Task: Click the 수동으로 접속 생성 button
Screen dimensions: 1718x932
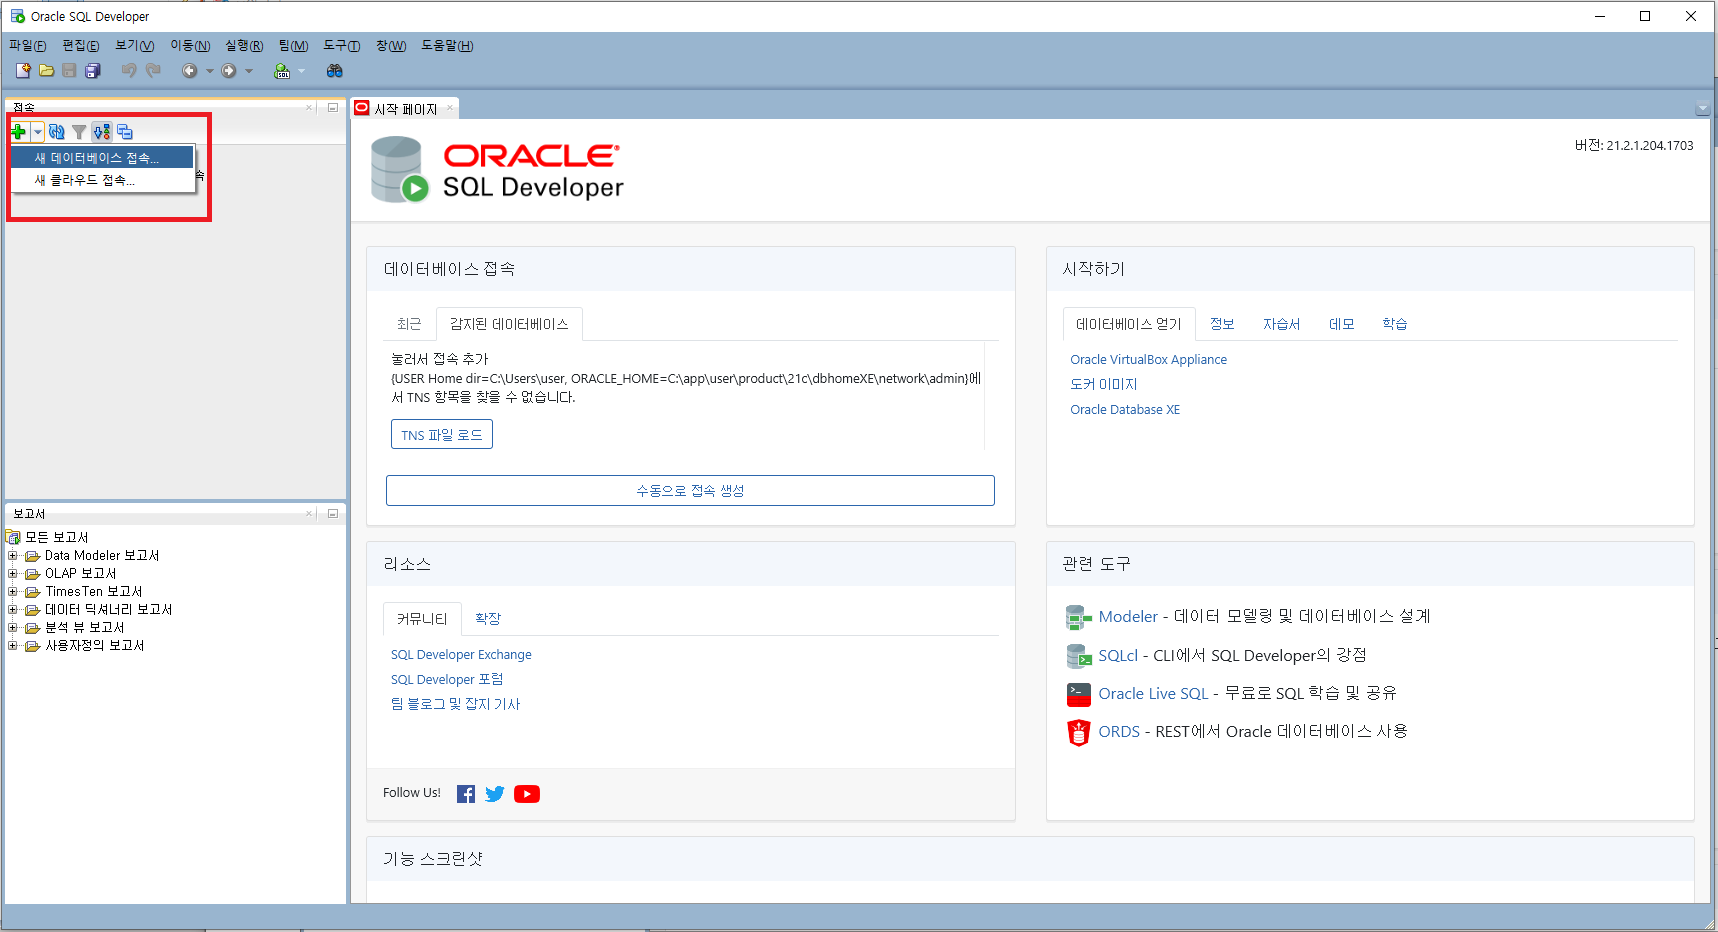Action: pos(690,491)
